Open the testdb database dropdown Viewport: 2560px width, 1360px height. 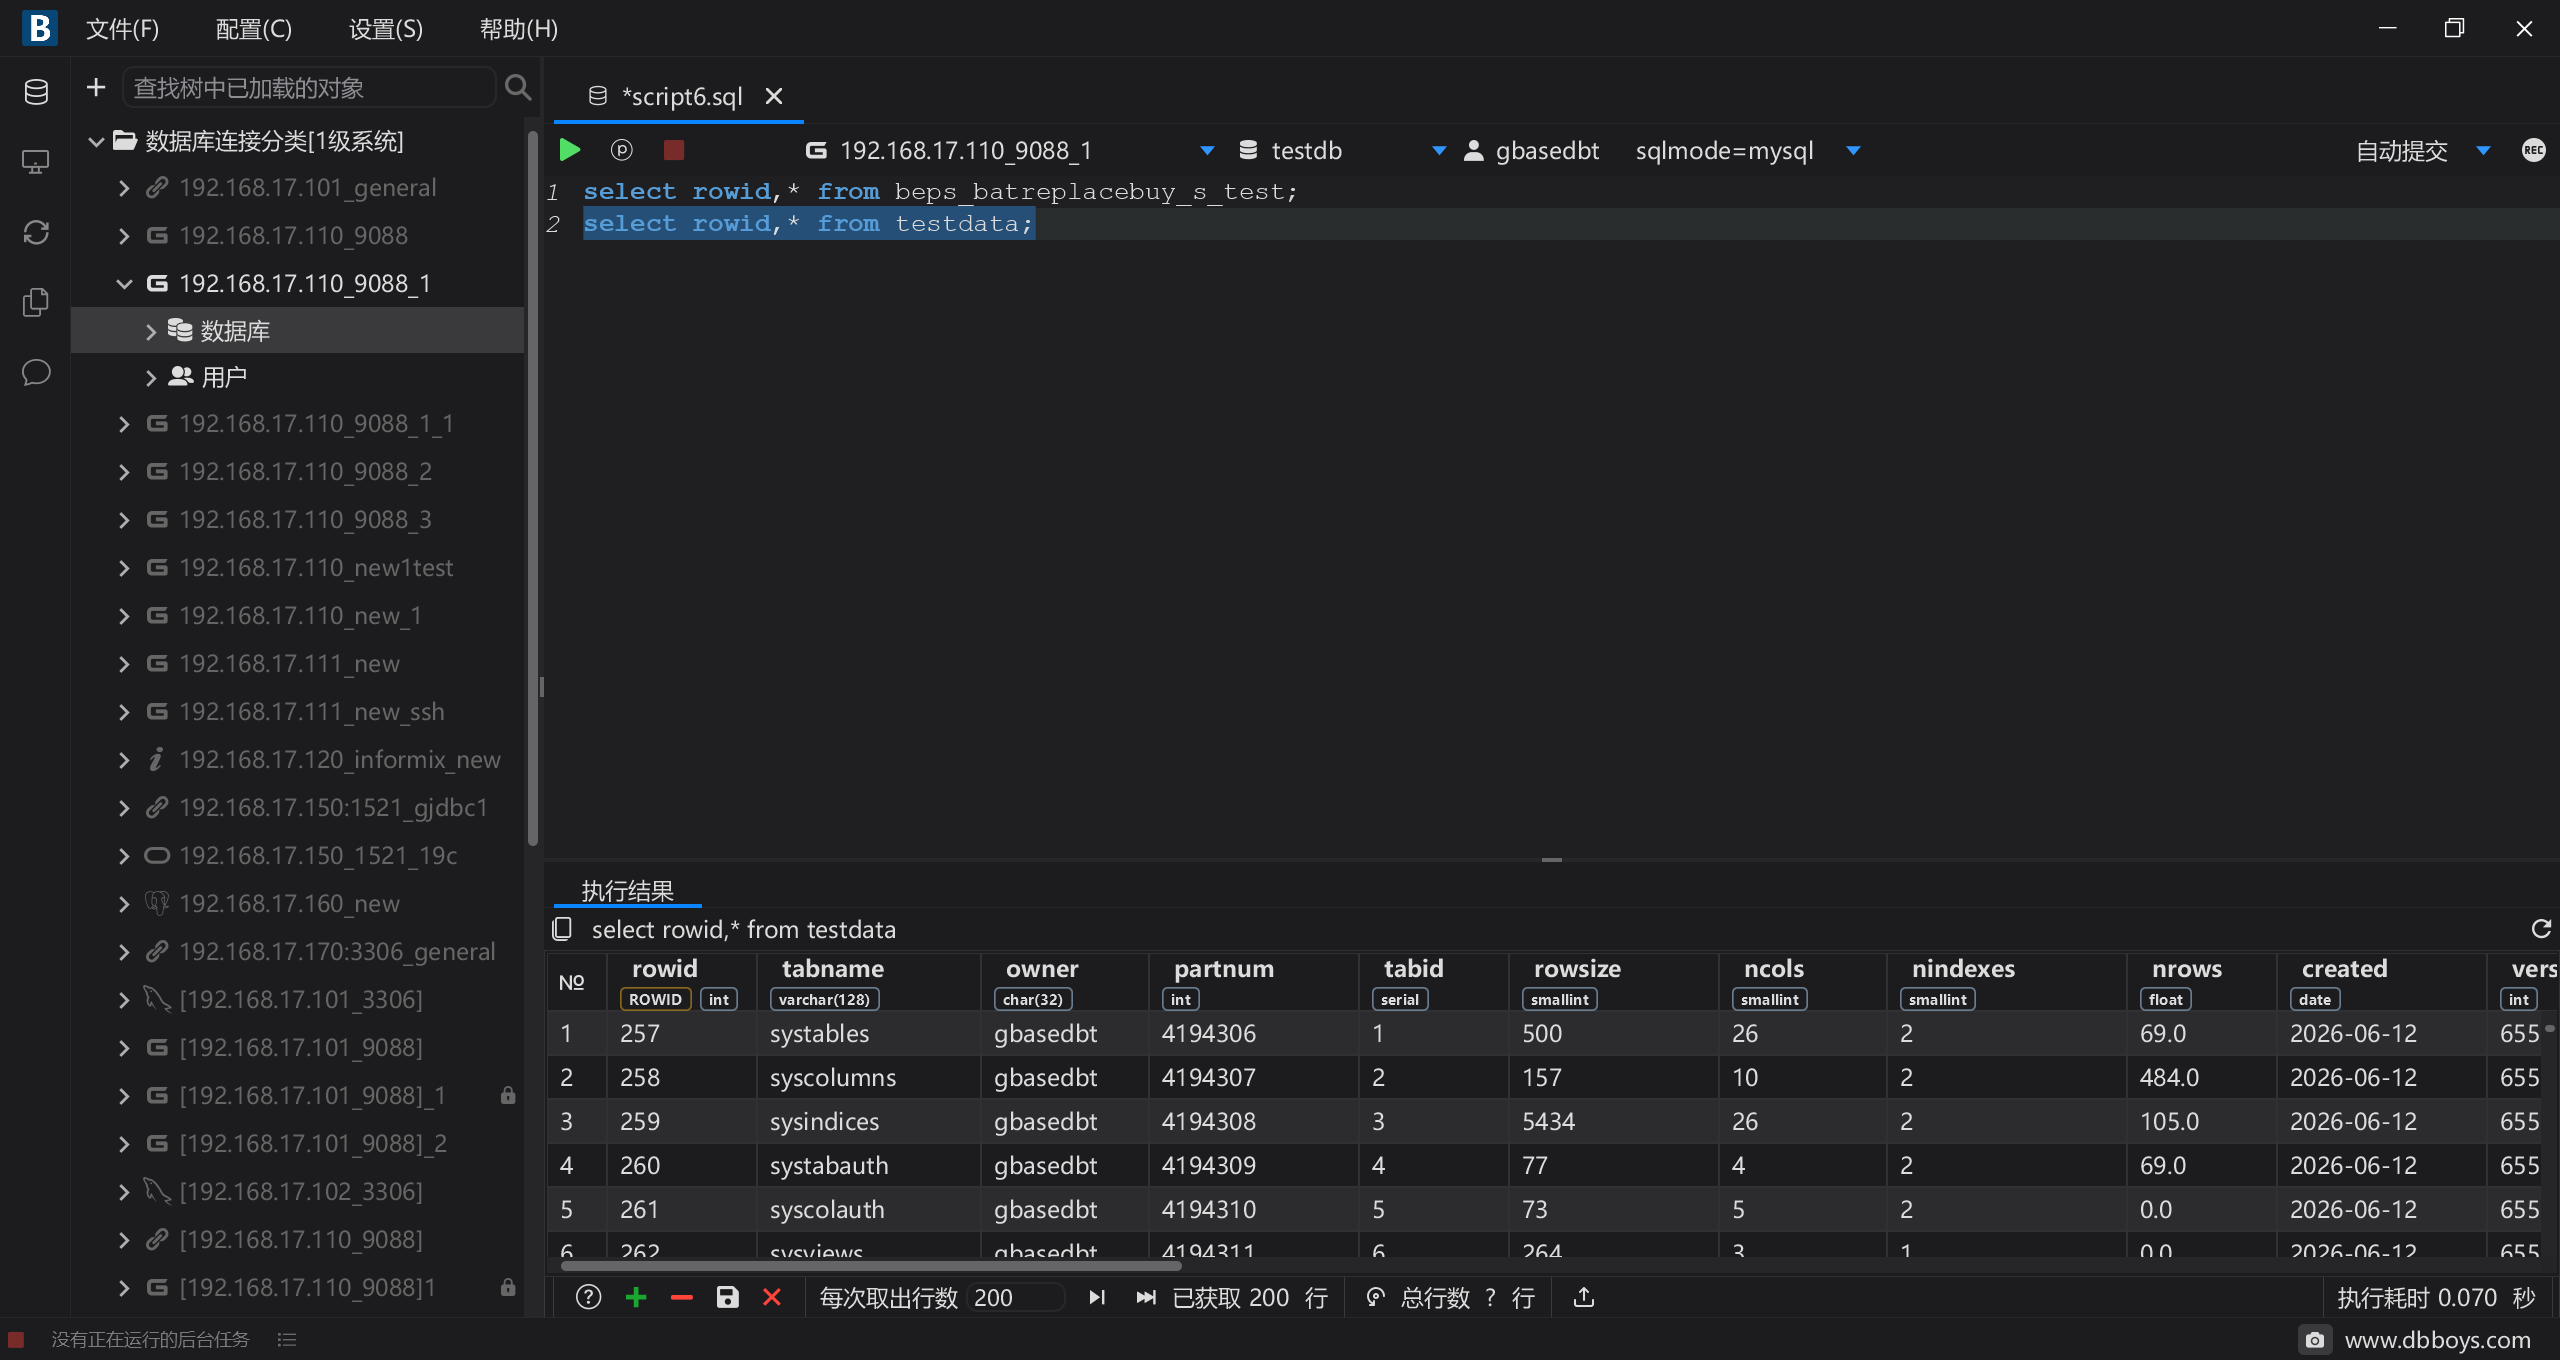(1439, 150)
